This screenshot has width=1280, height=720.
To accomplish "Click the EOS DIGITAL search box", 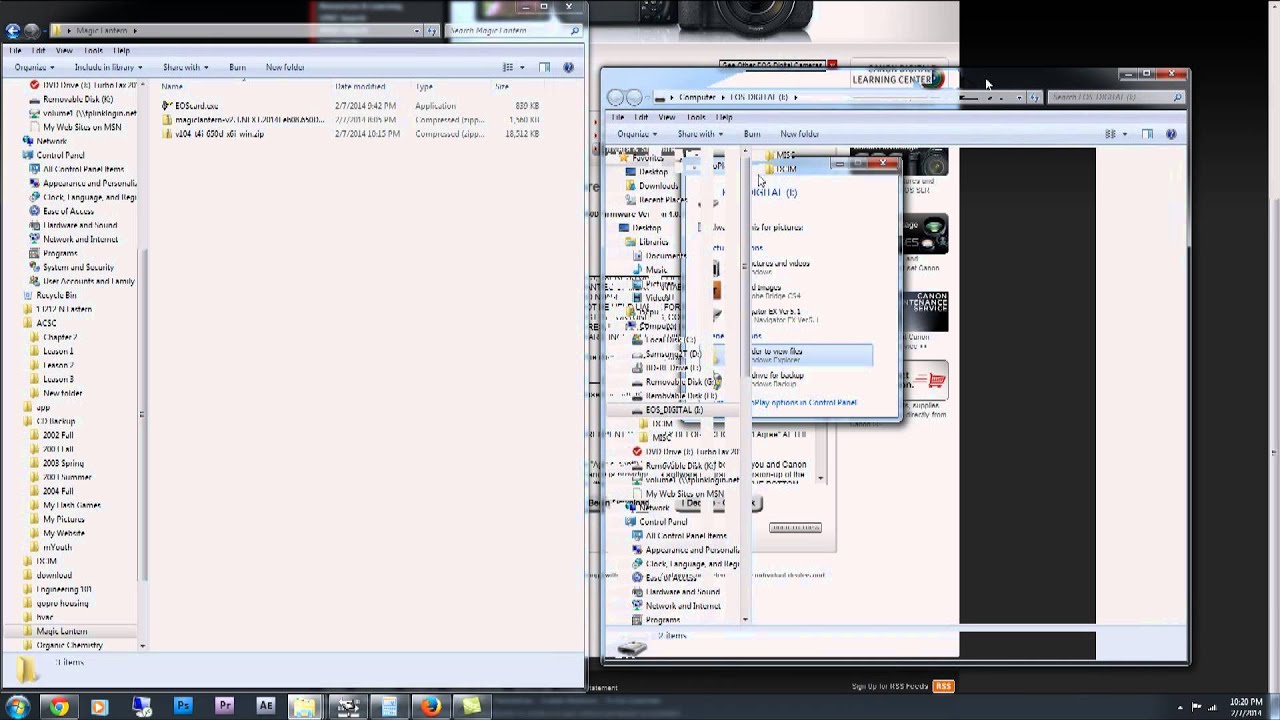I will [1116, 97].
